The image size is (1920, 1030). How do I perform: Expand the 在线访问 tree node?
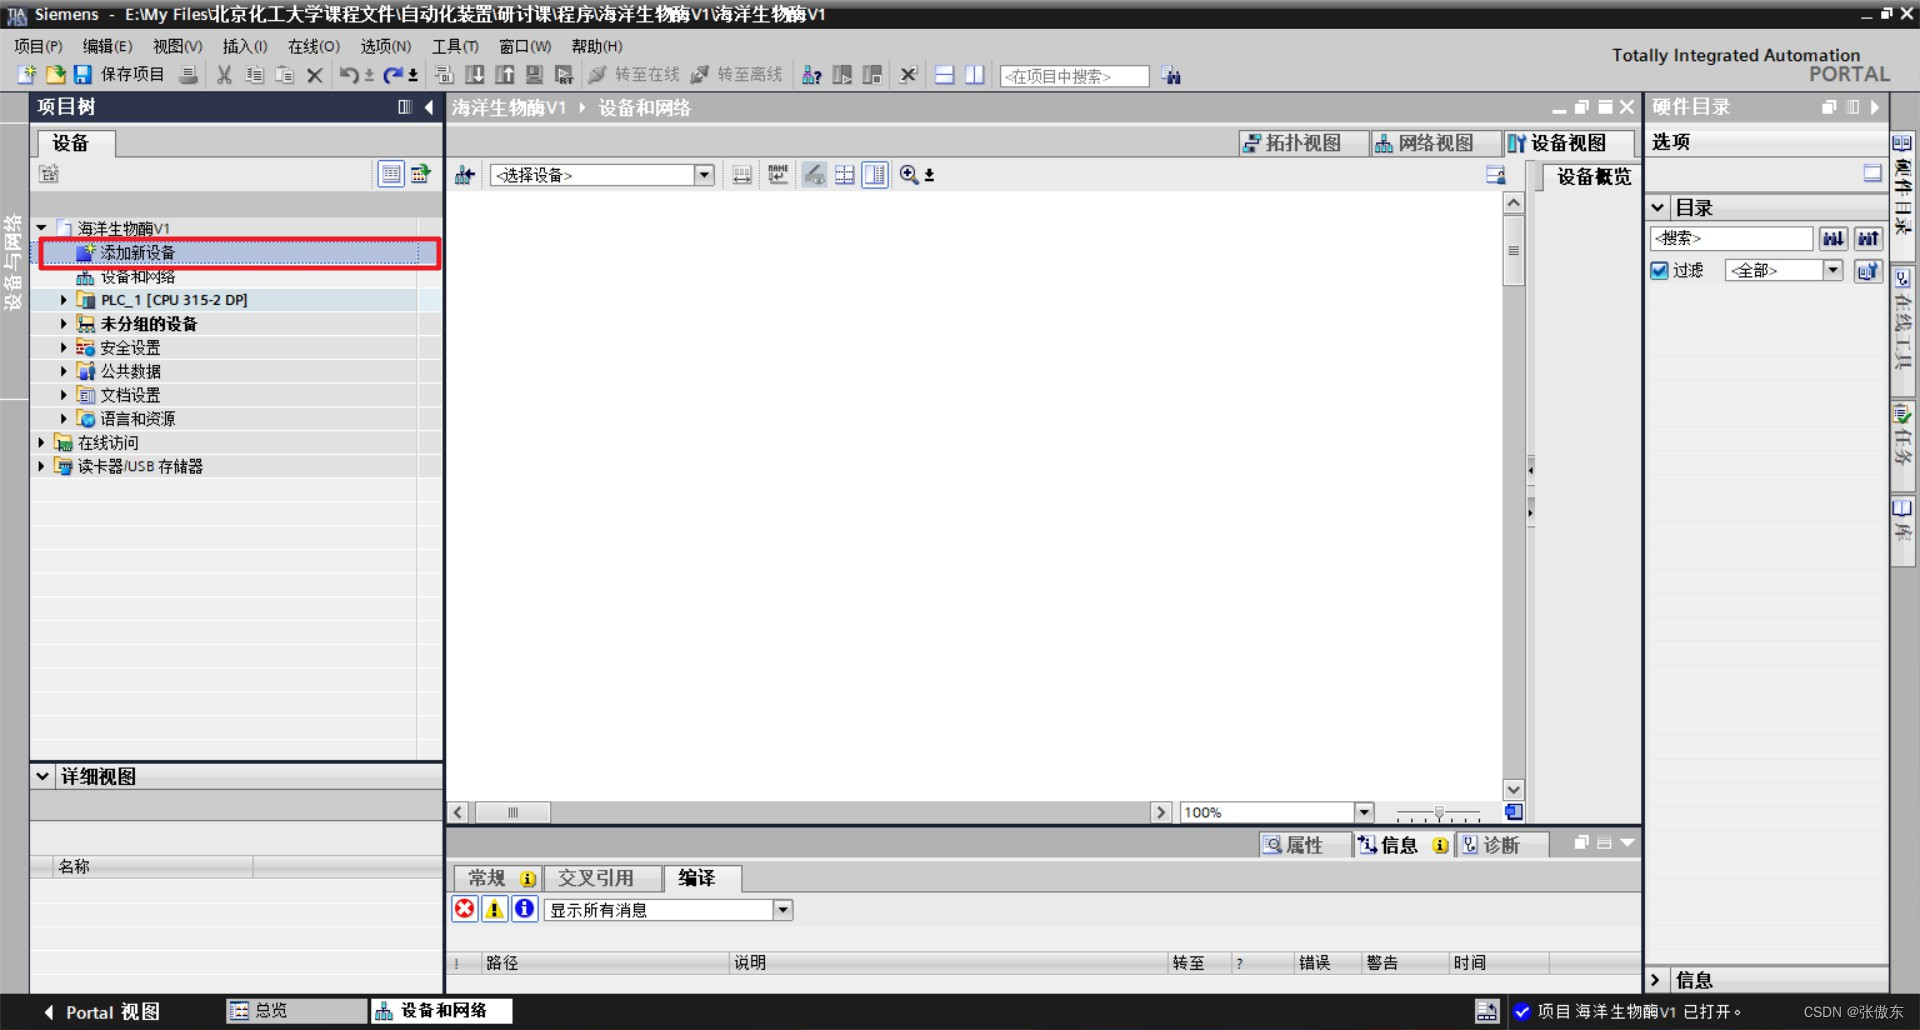pyautogui.click(x=41, y=442)
